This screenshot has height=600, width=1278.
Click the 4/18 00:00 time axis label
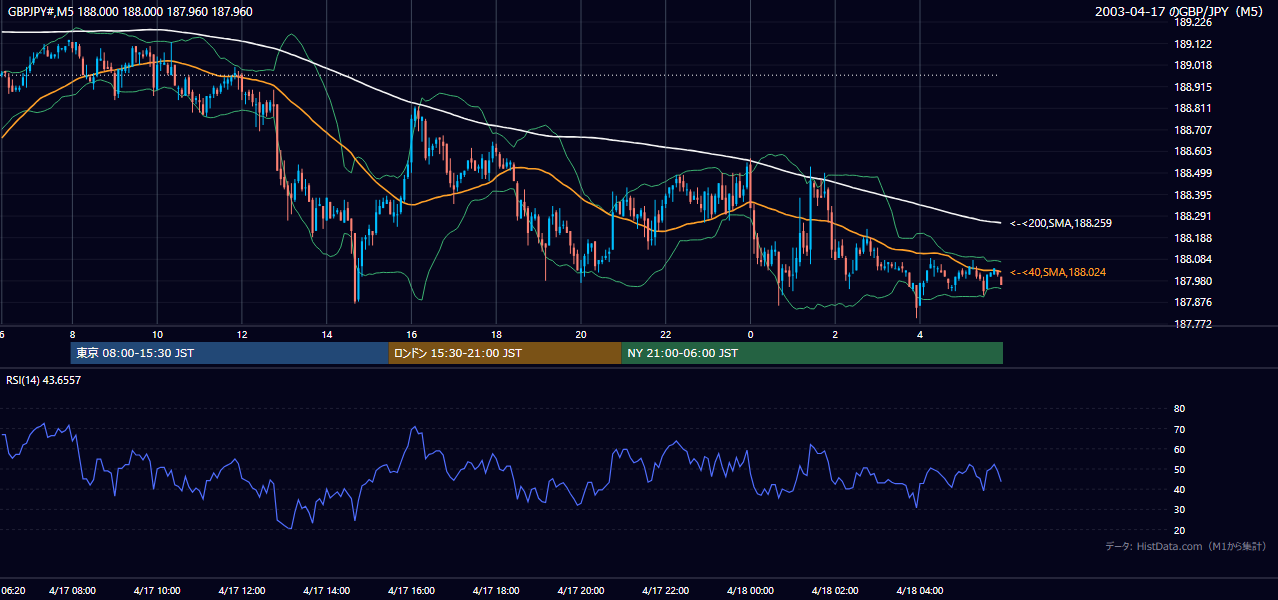tap(750, 591)
